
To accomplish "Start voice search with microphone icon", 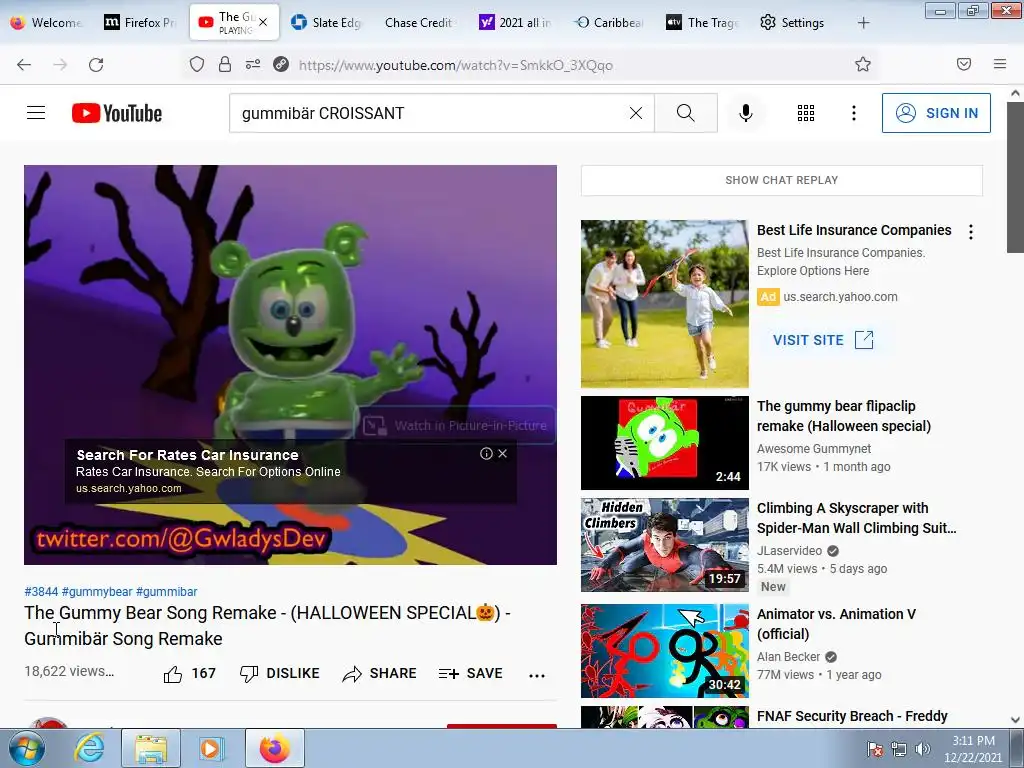I will click(746, 113).
